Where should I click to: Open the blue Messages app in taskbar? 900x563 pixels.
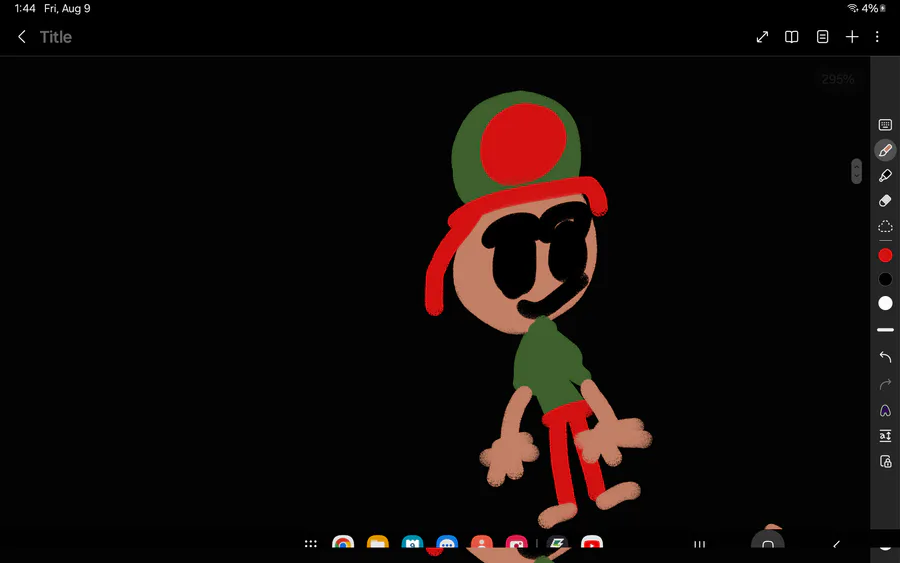[x=447, y=542]
